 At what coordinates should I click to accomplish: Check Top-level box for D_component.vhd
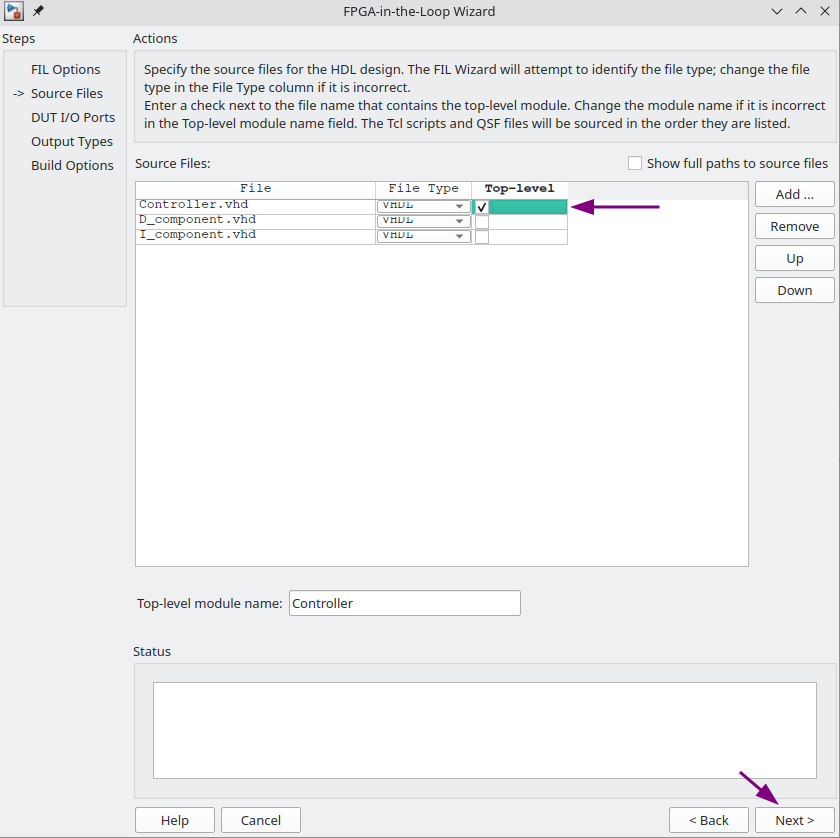click(x=482, y=222)
